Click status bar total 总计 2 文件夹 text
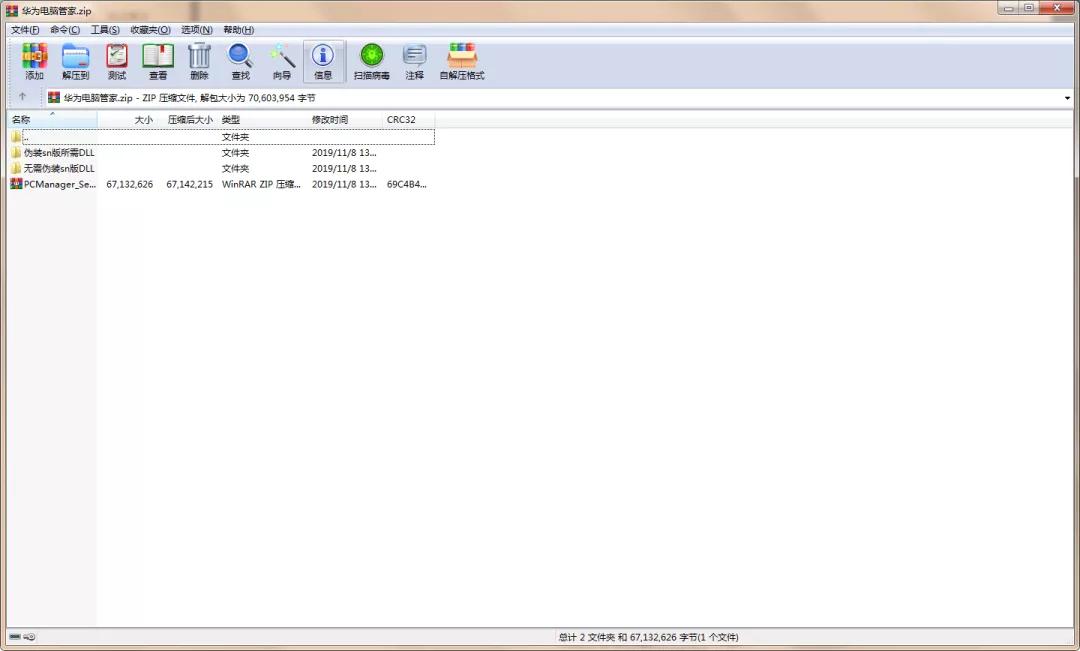 (x=648, y=637)
